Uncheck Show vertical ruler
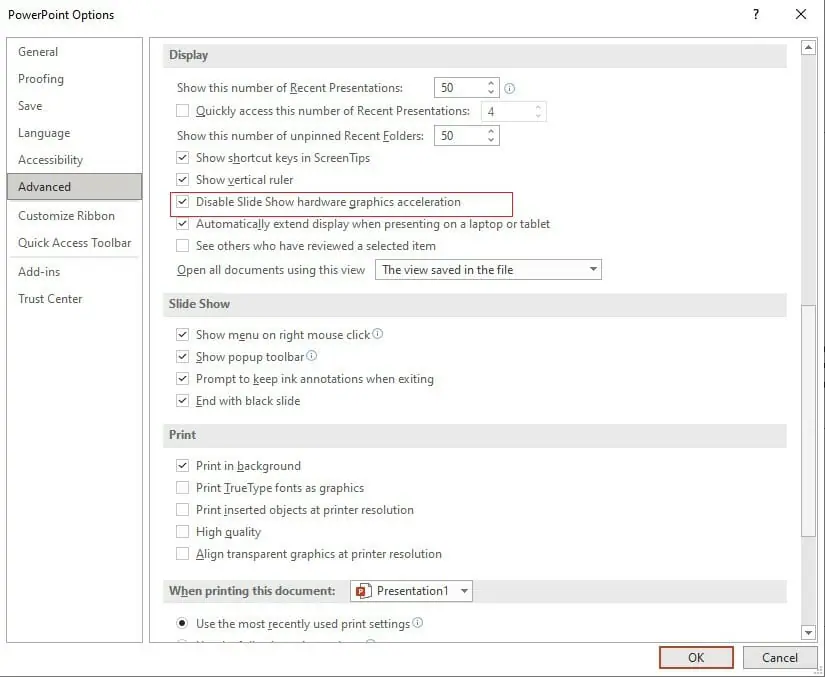825x677 pixels. tap(183, 180)
